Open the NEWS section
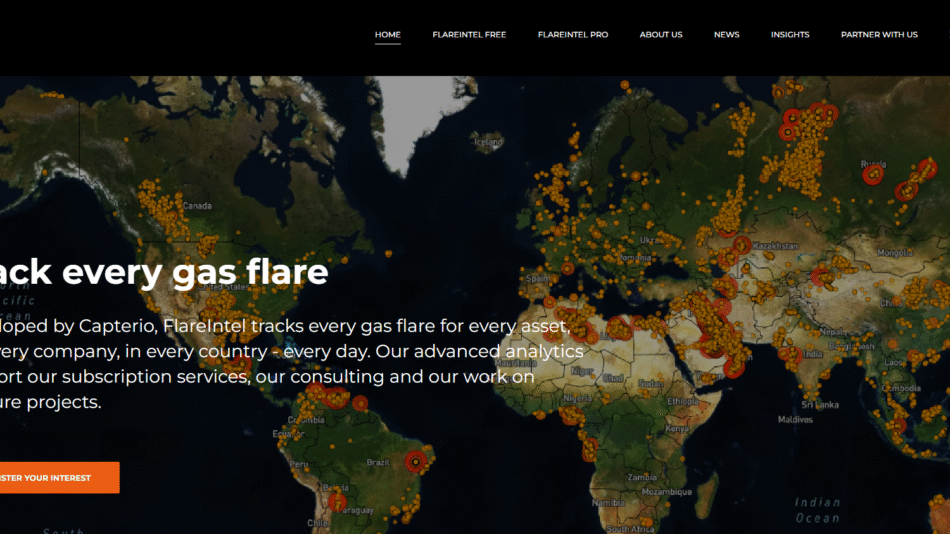This screenshot has height=534, width=950. tap(726, 35)
